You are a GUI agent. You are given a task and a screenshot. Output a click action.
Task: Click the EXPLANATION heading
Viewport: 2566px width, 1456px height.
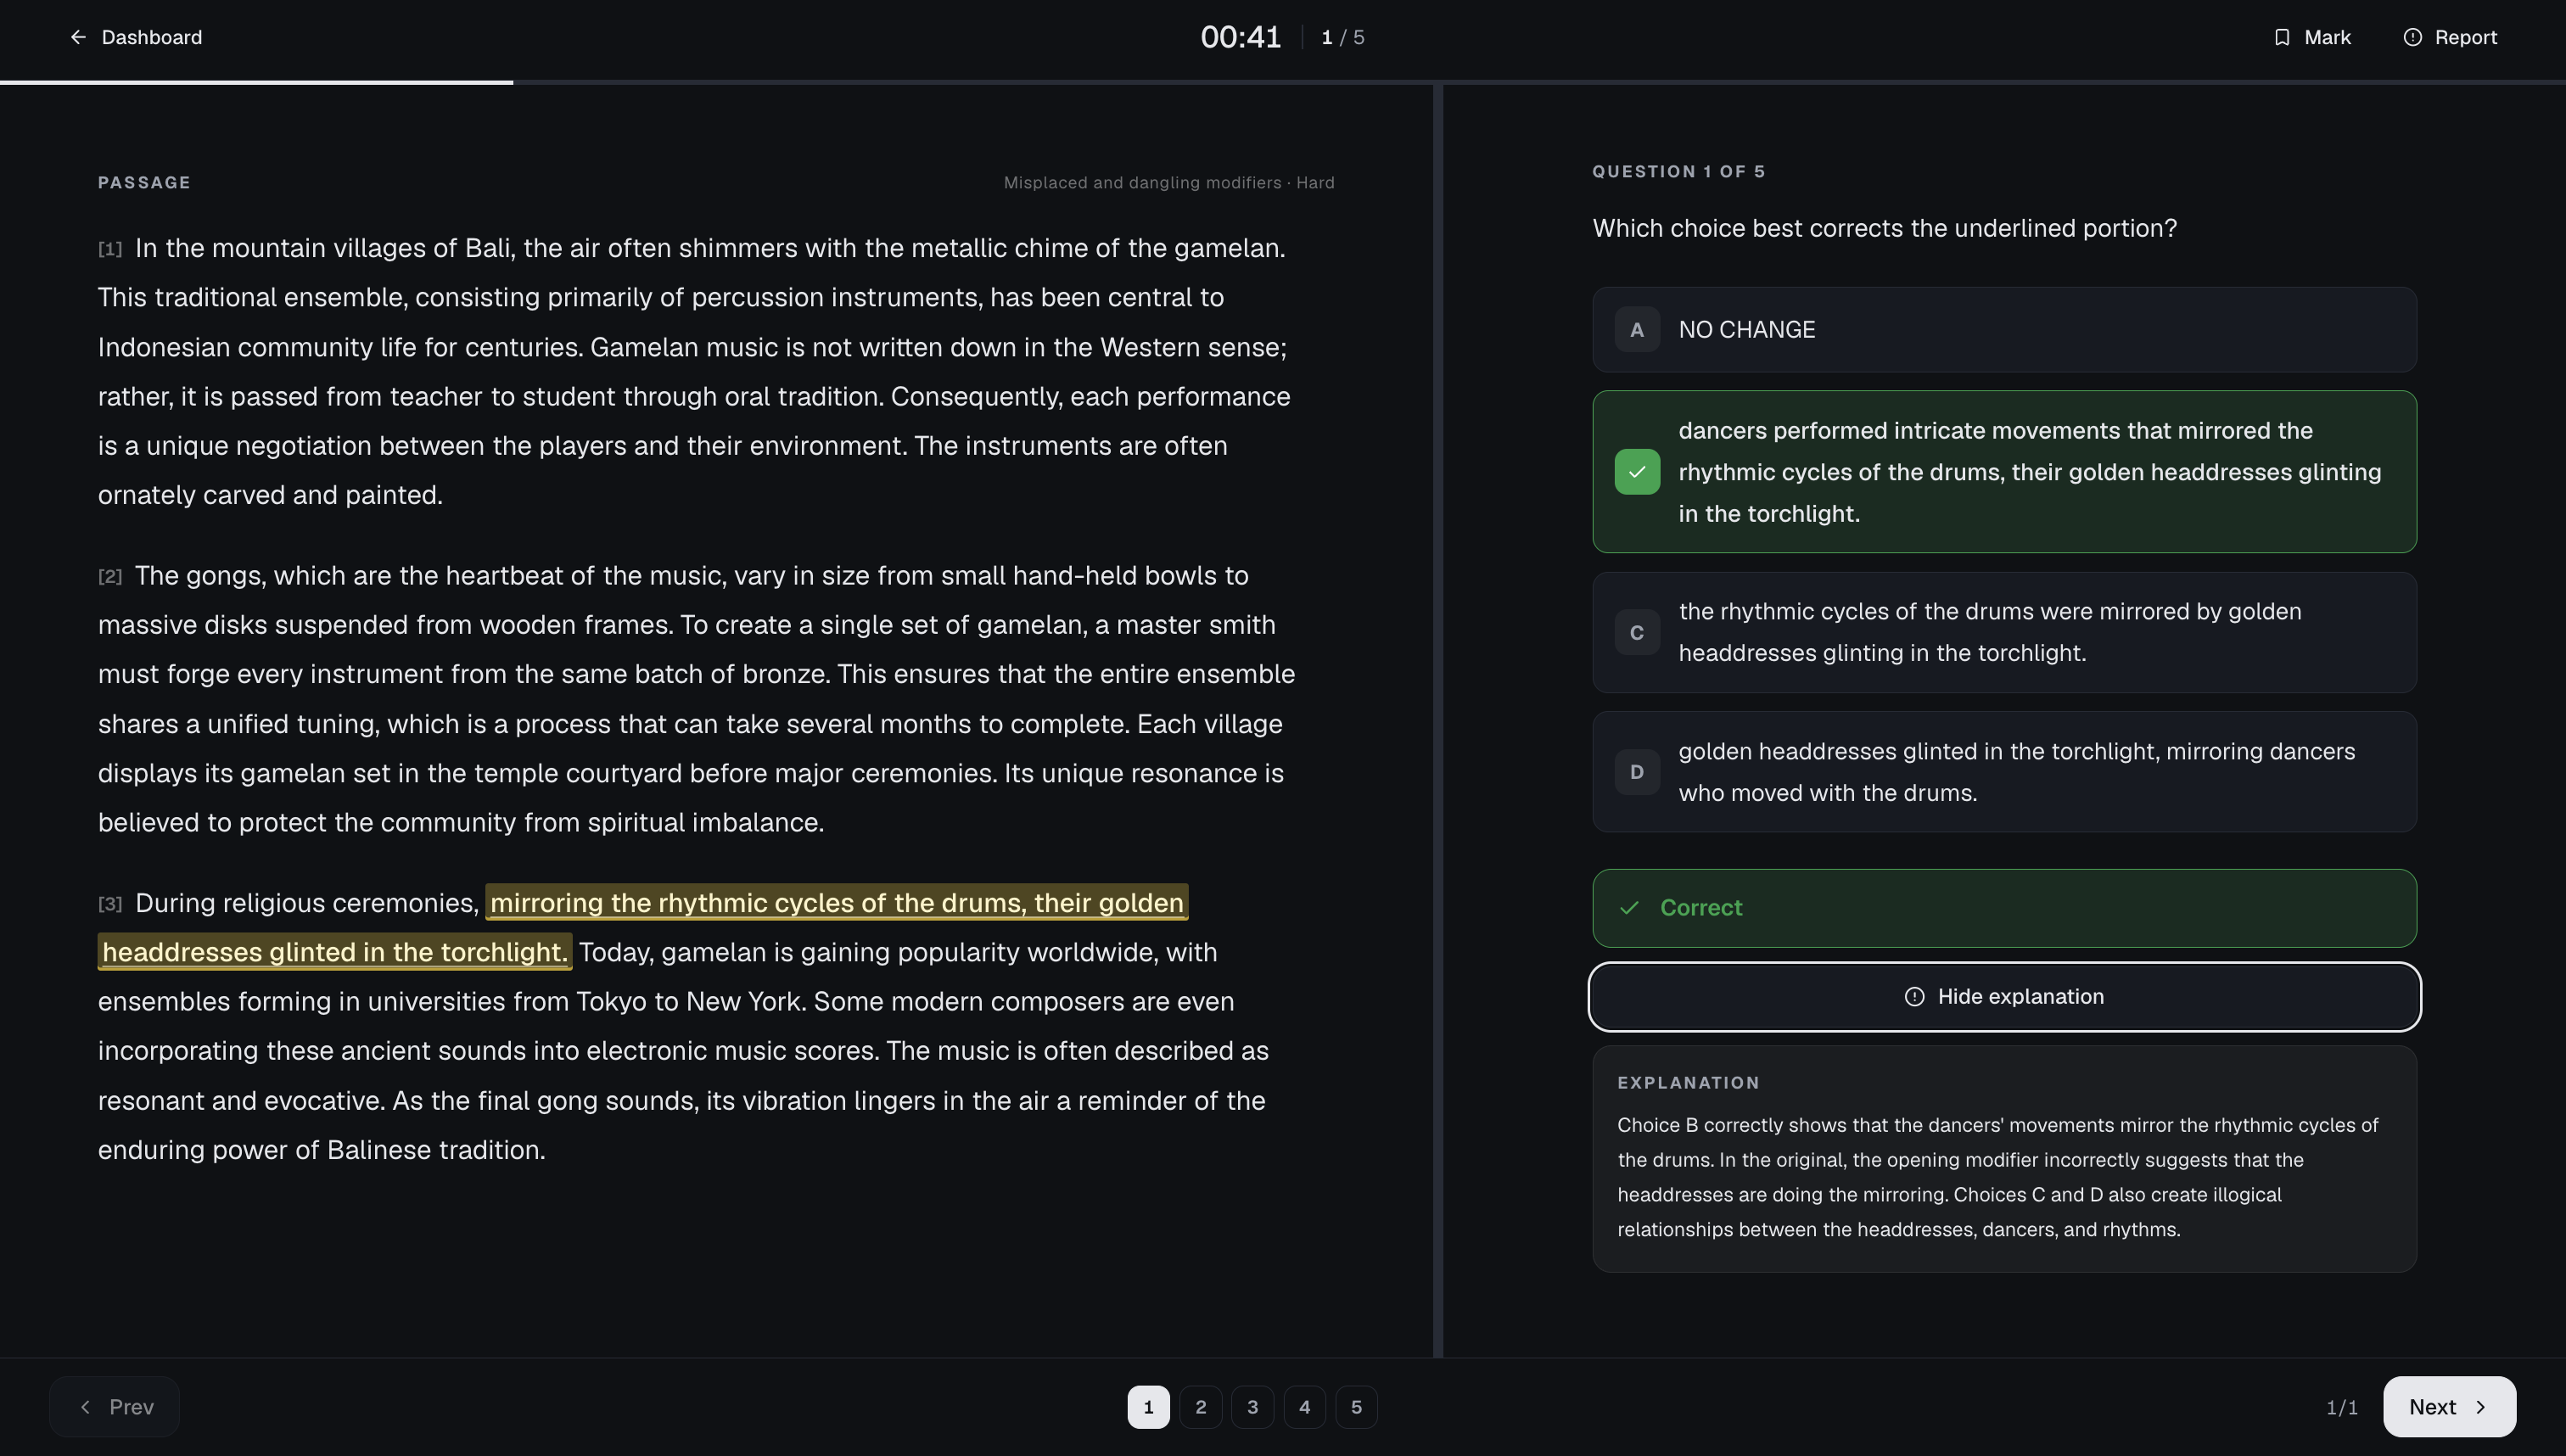(1688, 1083)
